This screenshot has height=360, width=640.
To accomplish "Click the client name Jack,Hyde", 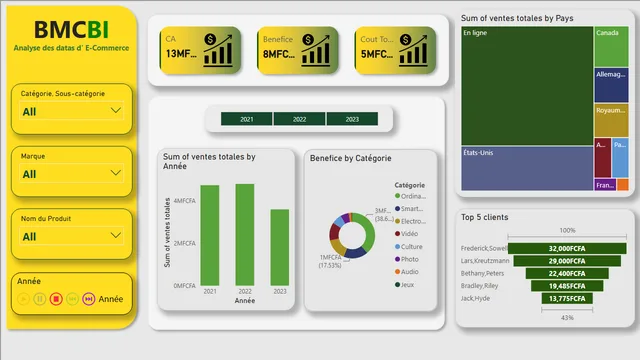I will [x=476, y=298].
